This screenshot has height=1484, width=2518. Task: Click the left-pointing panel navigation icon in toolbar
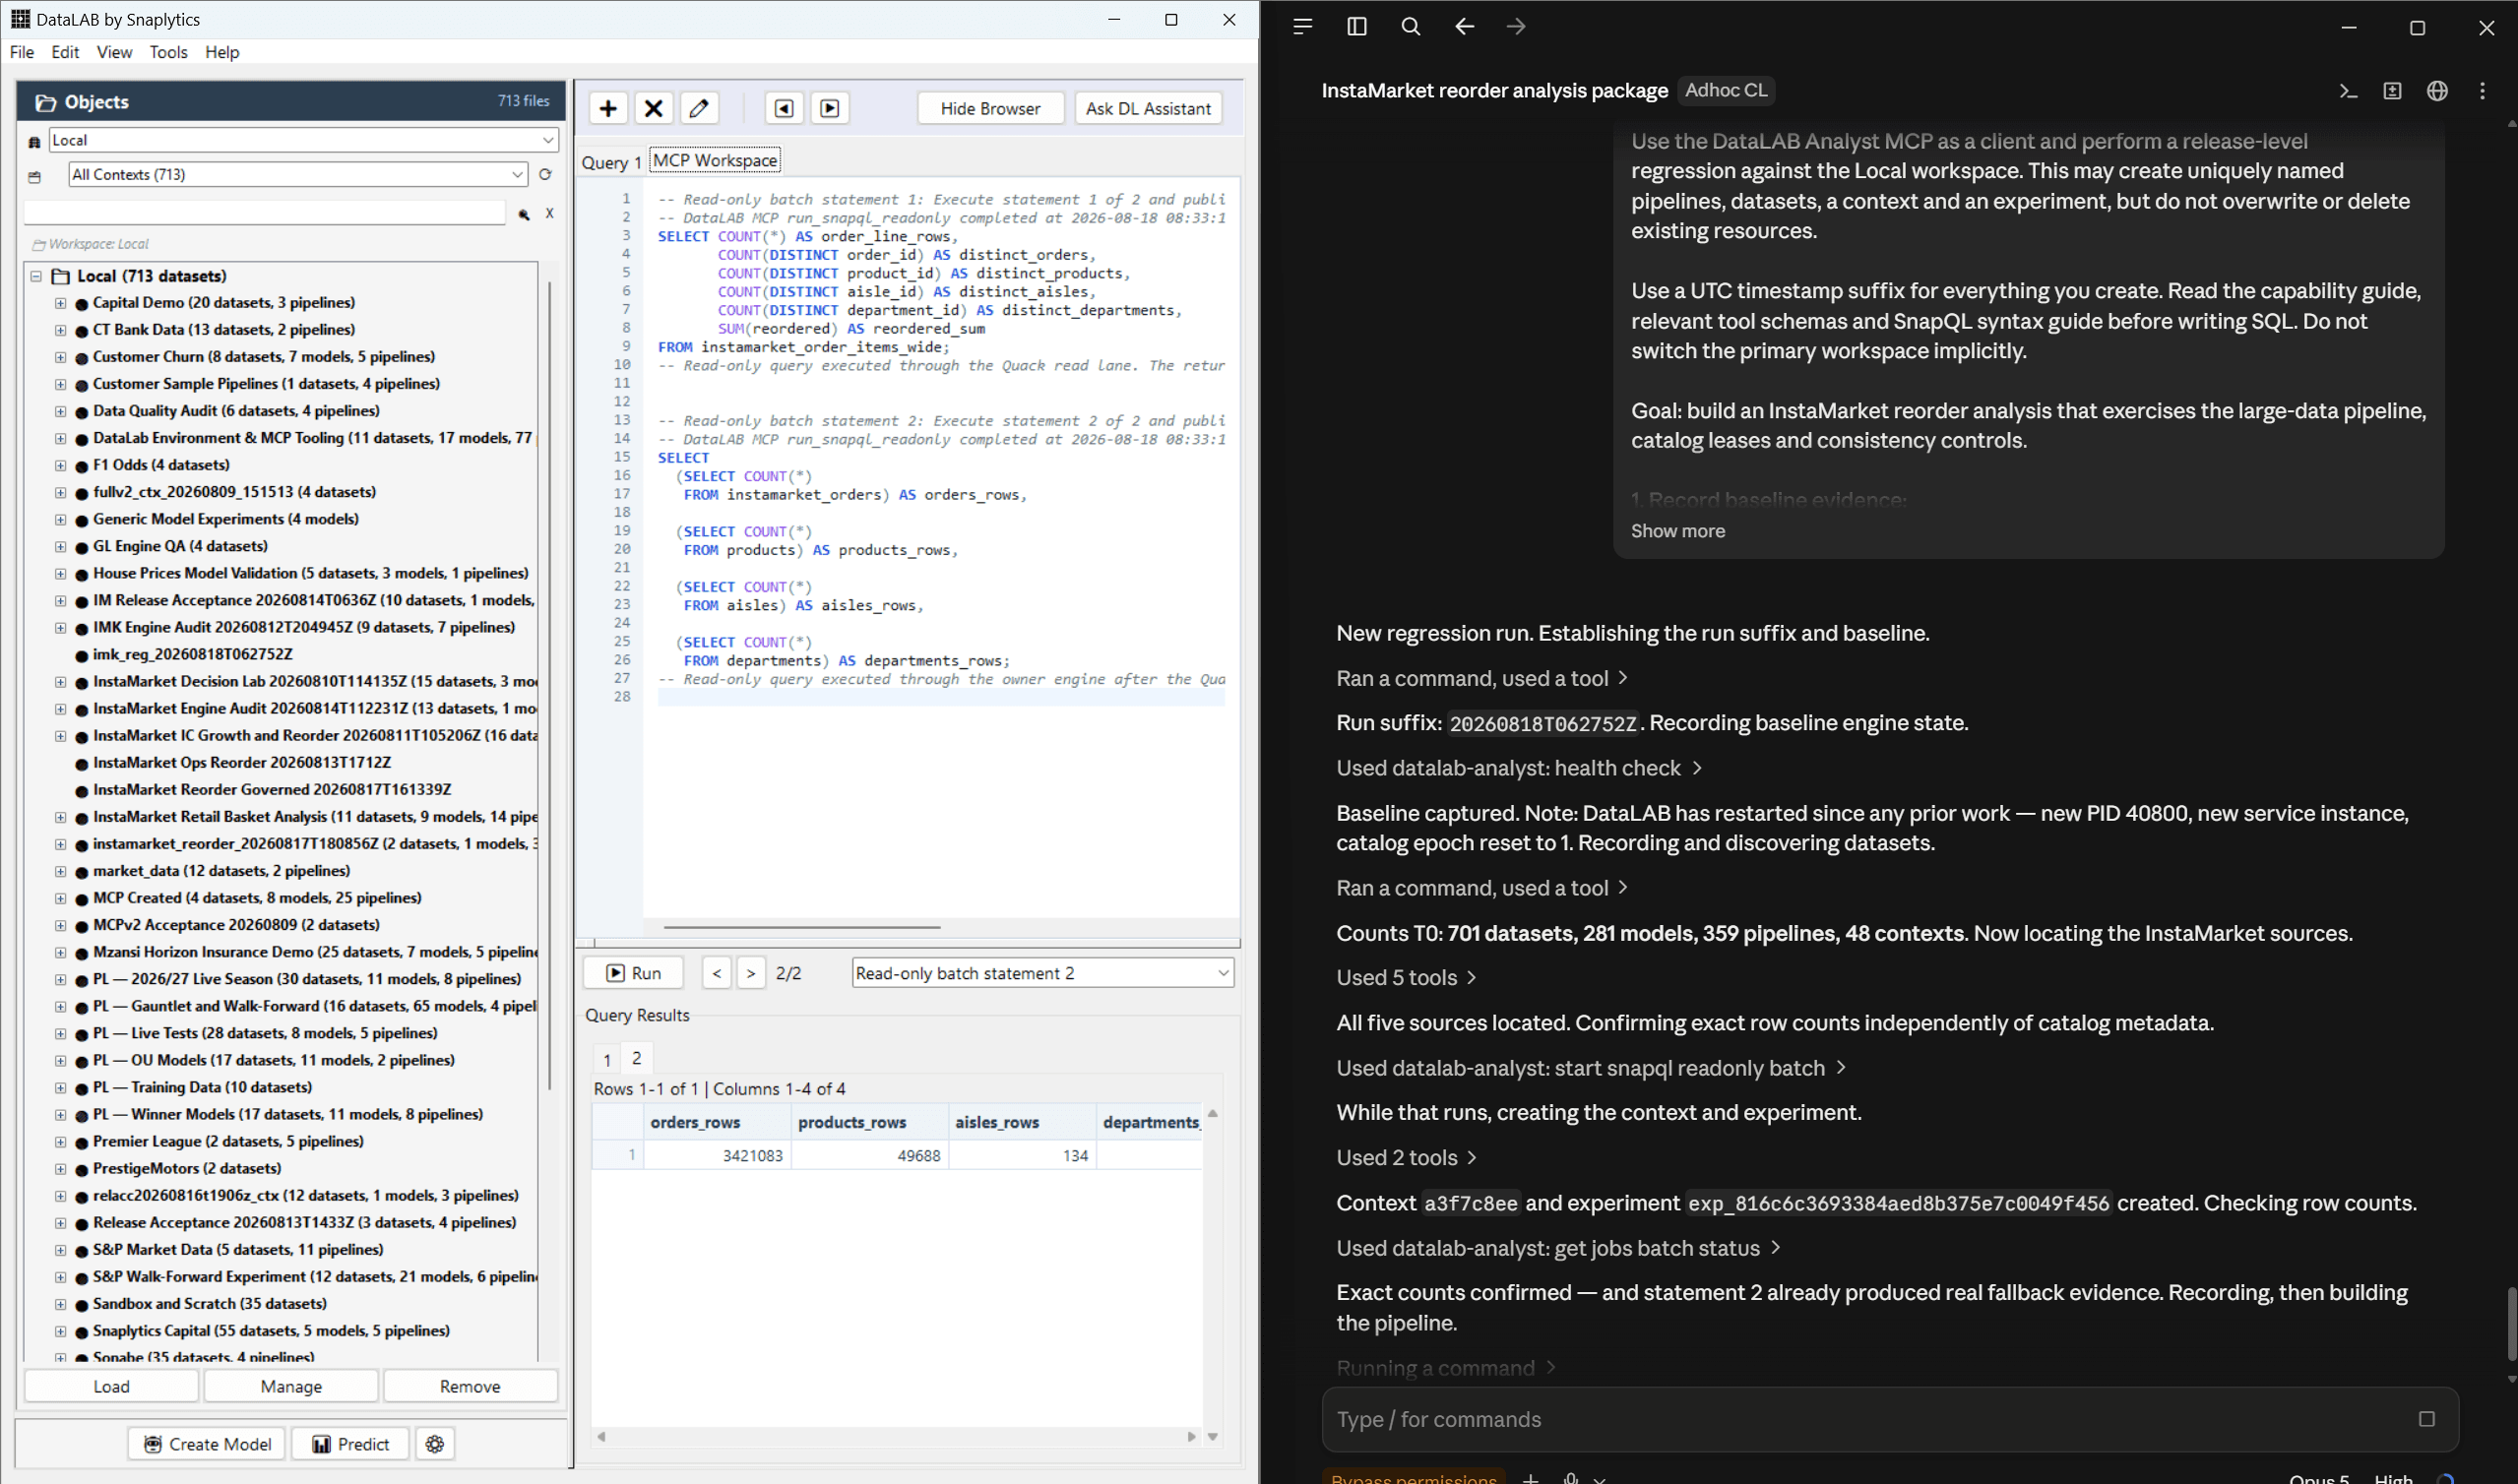coord(784,108)
